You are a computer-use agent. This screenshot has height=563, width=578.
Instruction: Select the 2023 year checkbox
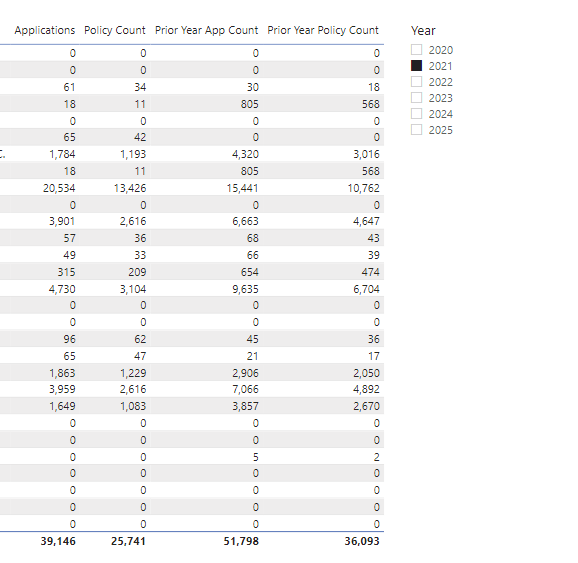pos(416,98)
